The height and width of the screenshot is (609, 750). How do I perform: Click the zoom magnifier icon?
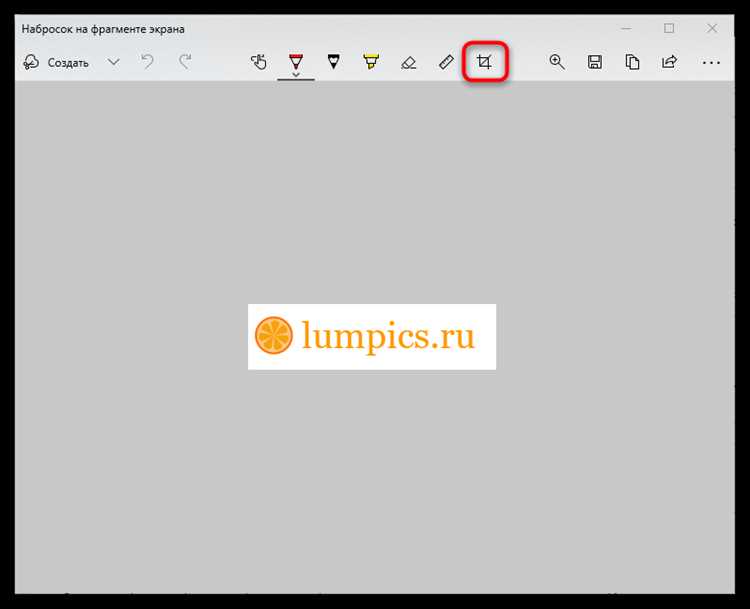[x=557, y=62]
